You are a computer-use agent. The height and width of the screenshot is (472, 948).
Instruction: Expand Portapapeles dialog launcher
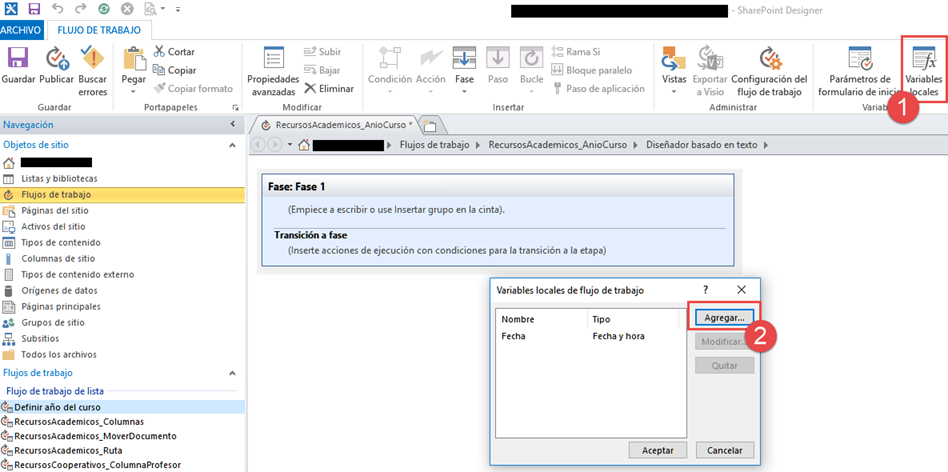235,108
